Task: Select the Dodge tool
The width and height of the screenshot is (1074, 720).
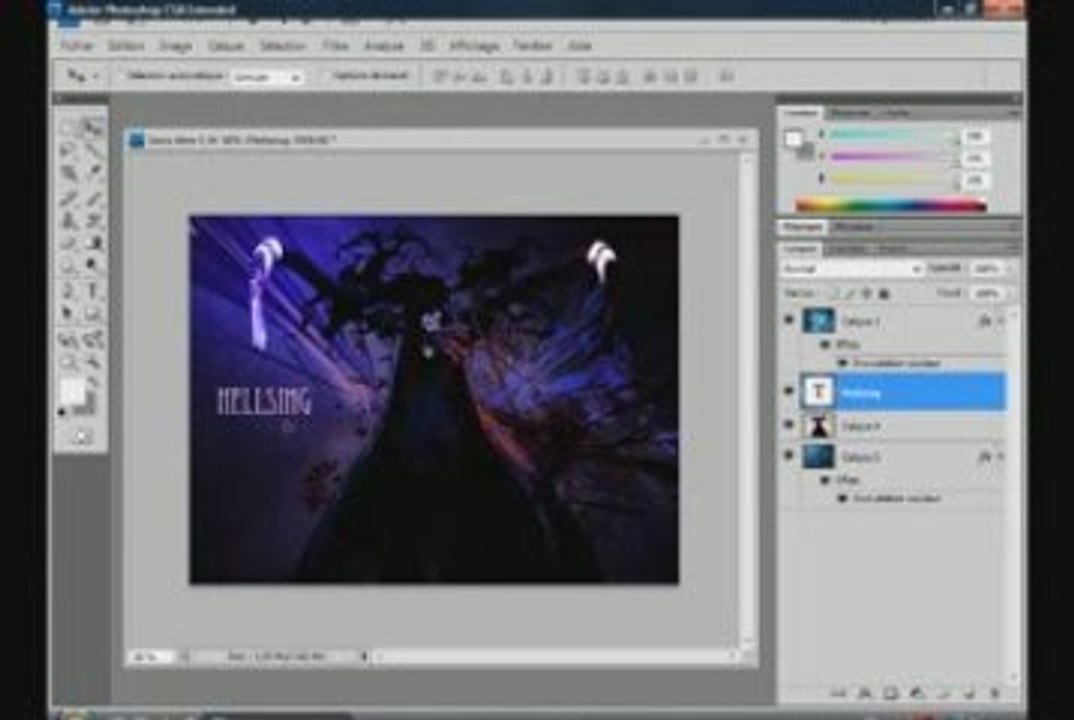Action: point(93,264)
